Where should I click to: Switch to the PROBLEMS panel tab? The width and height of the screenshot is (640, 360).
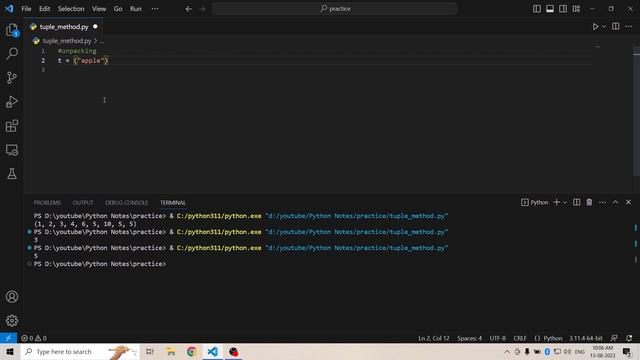coord(47,202)
